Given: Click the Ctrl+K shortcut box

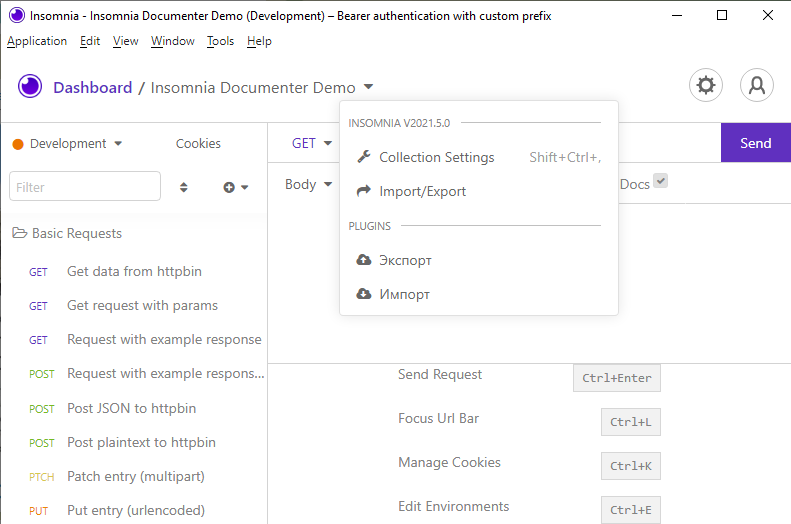Looking at the screenshot, I should pyautogui.click(x=631, y=465).
